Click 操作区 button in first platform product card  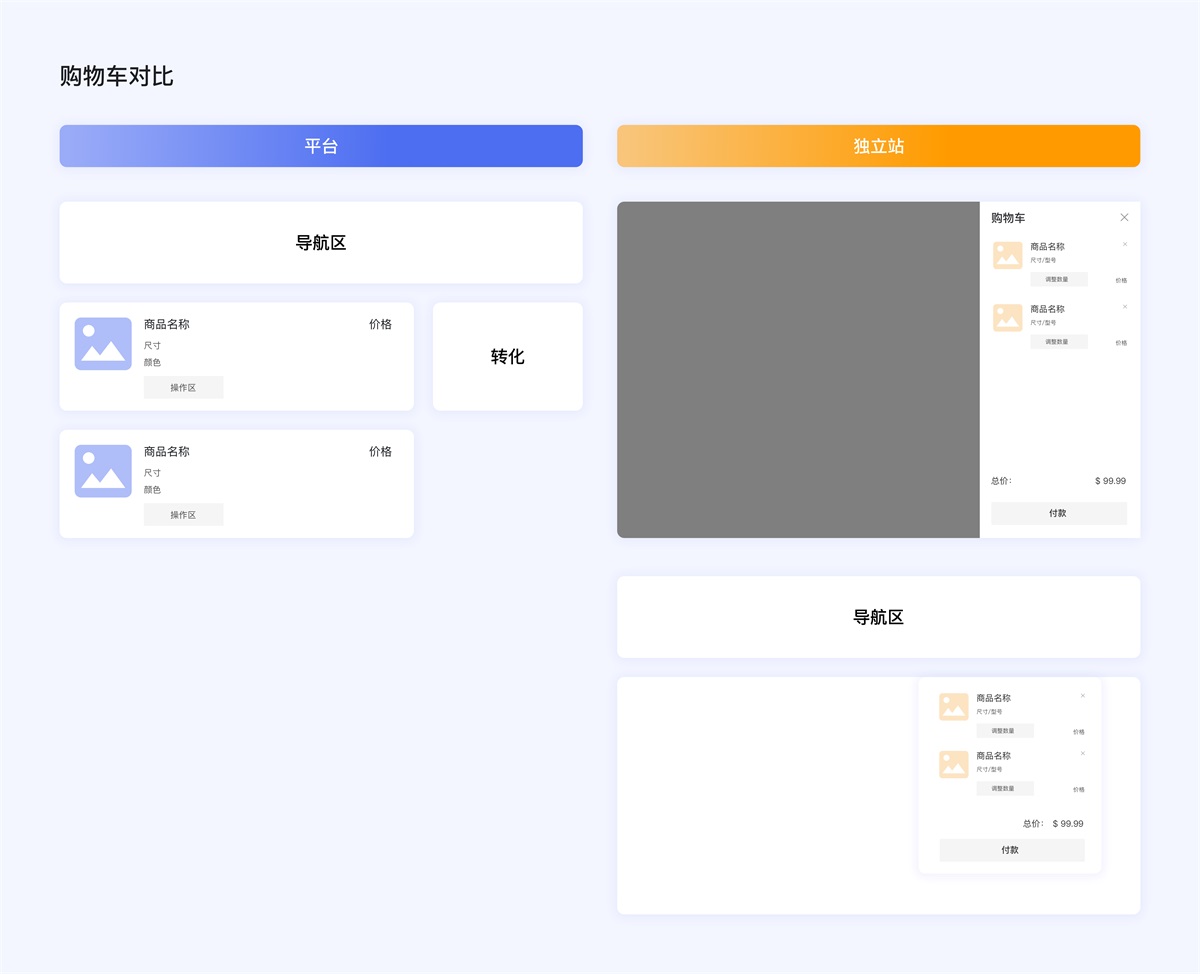[183, 388]
